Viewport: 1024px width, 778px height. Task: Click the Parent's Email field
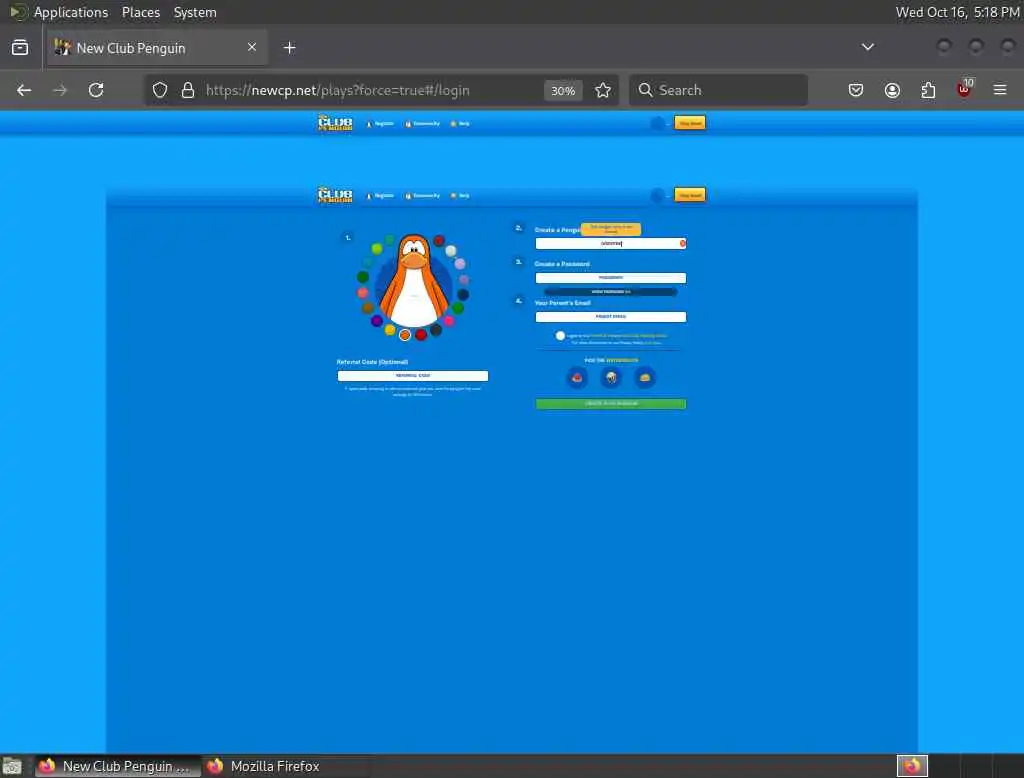pyautogui.click(x=611, y=317)
